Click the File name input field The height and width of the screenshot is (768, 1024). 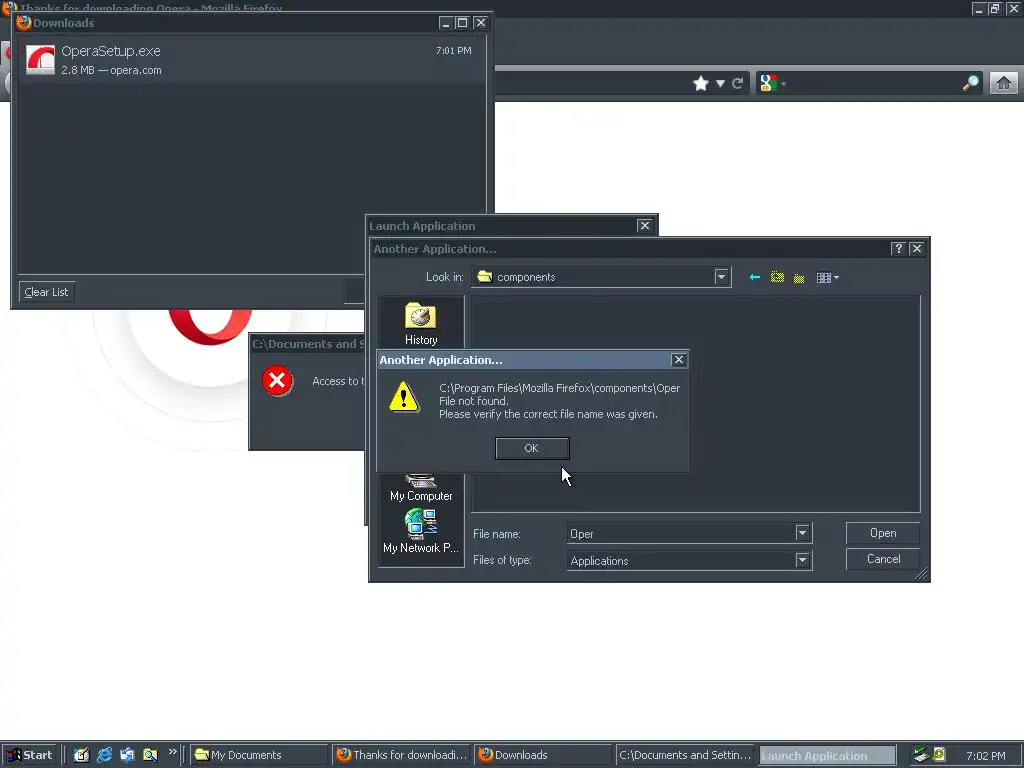point(681,534)
